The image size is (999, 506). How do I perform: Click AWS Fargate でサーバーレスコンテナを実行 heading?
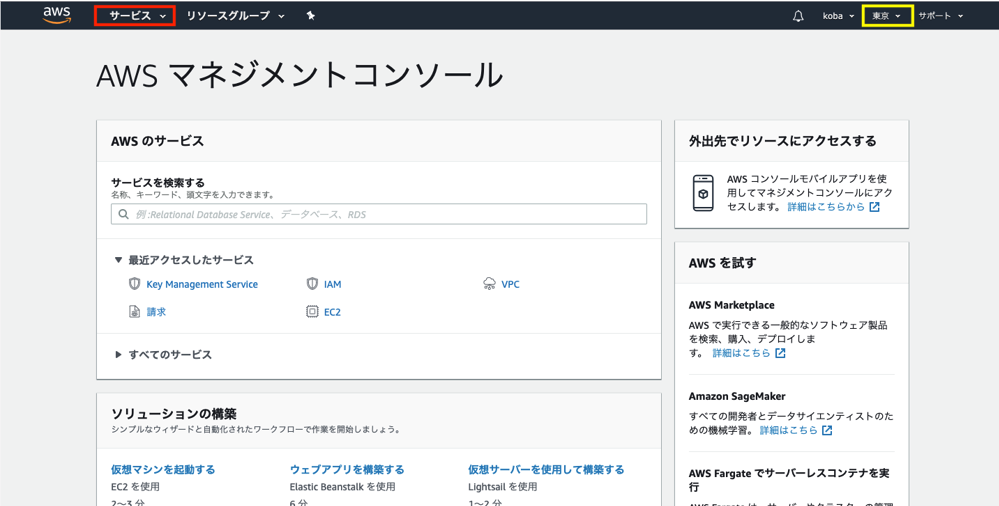(789, 480)
